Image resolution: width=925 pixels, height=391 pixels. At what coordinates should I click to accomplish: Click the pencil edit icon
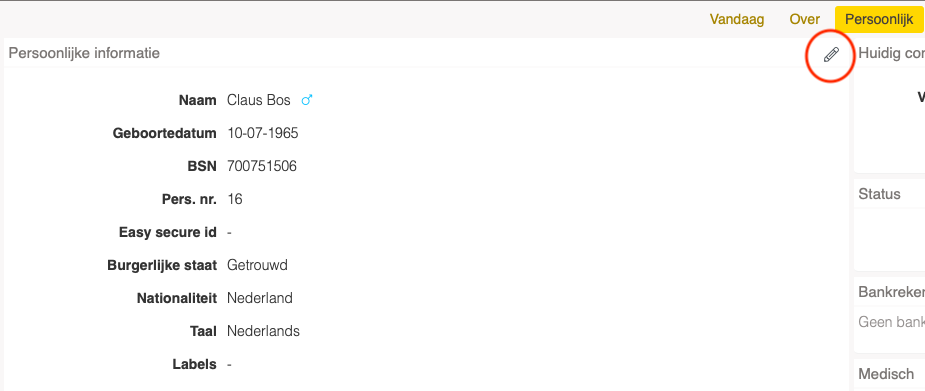(831, 56)
